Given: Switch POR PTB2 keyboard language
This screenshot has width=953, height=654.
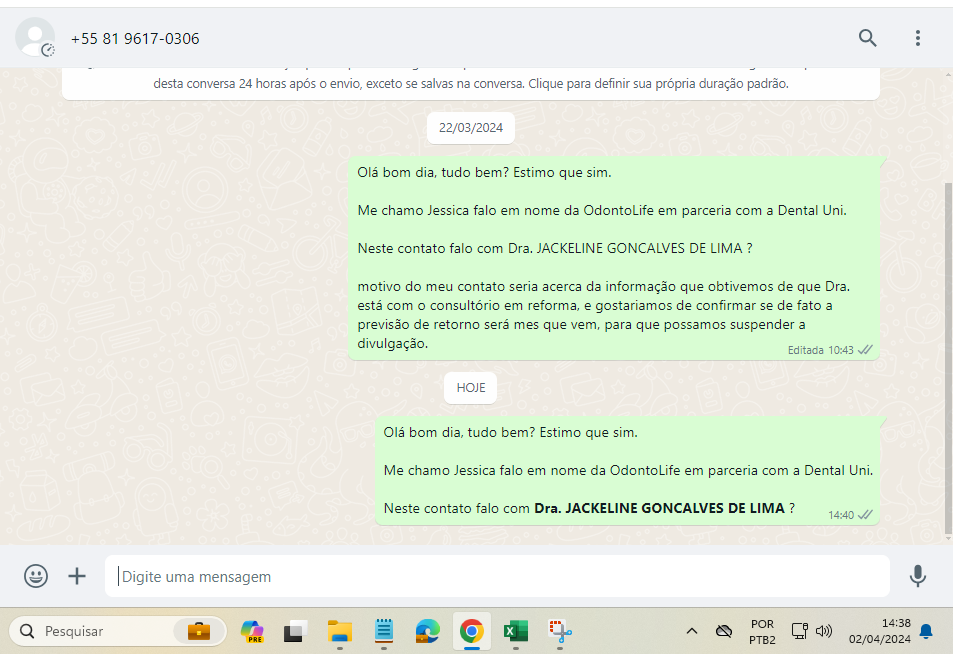Looking at the screenshot, I should click(762, 632).
